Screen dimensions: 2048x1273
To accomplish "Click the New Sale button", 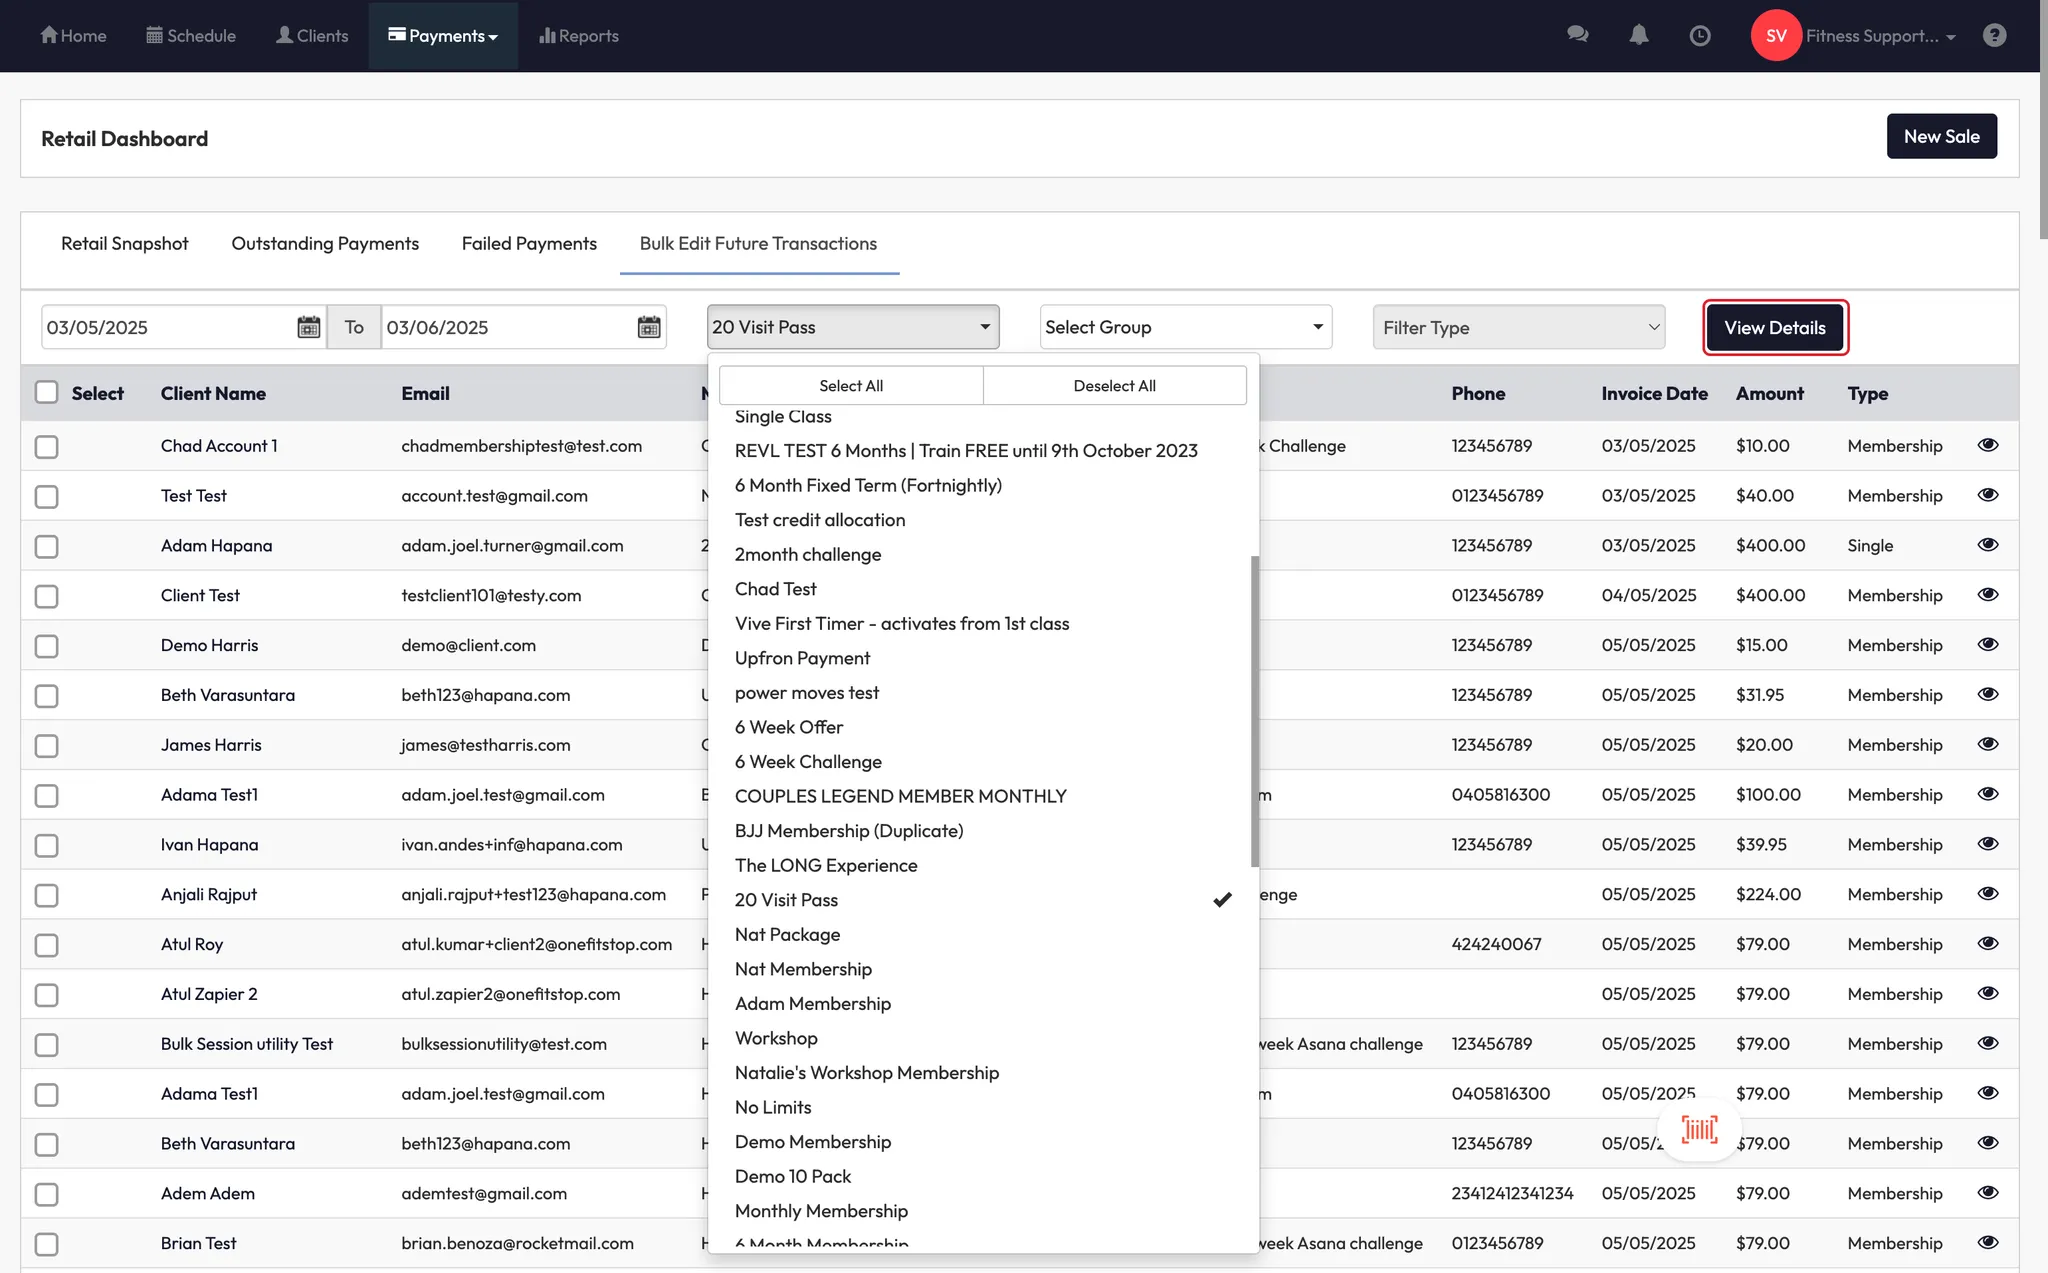I will pyautogui.click(x=1941, y=136).
